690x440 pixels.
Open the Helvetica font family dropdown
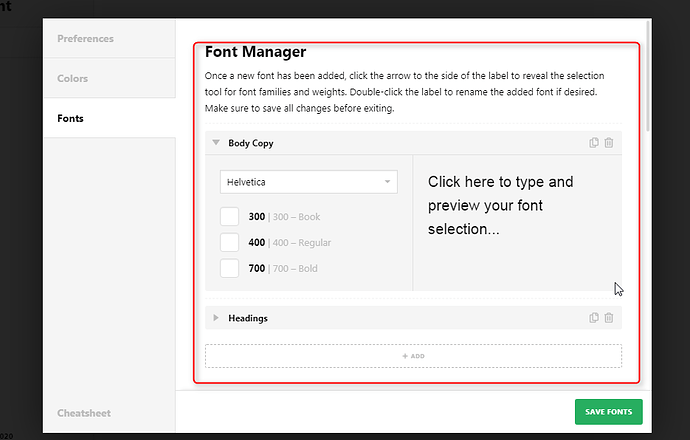(308, 182)
